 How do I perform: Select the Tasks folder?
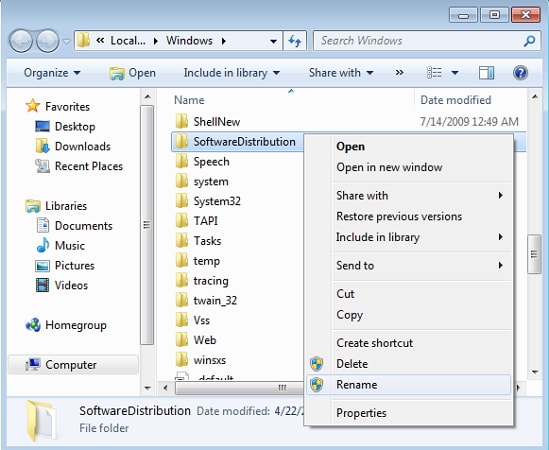pos(198,241)
